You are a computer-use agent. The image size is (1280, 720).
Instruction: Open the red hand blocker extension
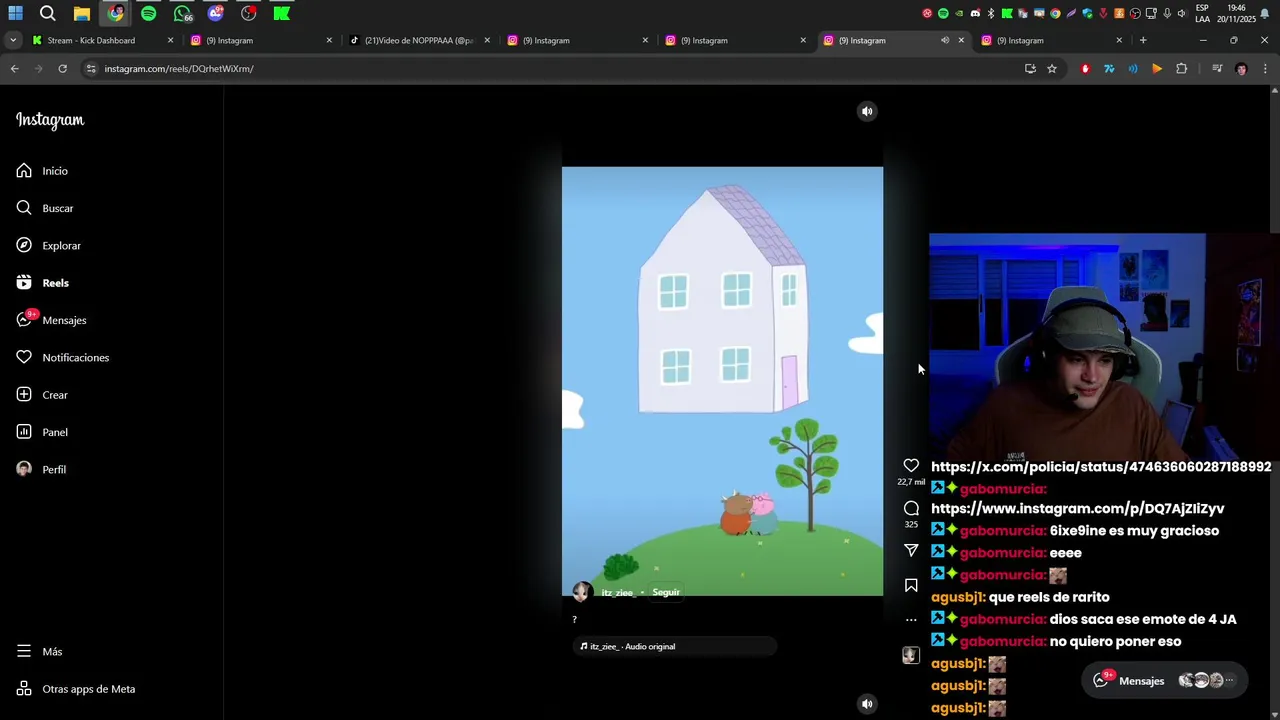(1085, 69)
